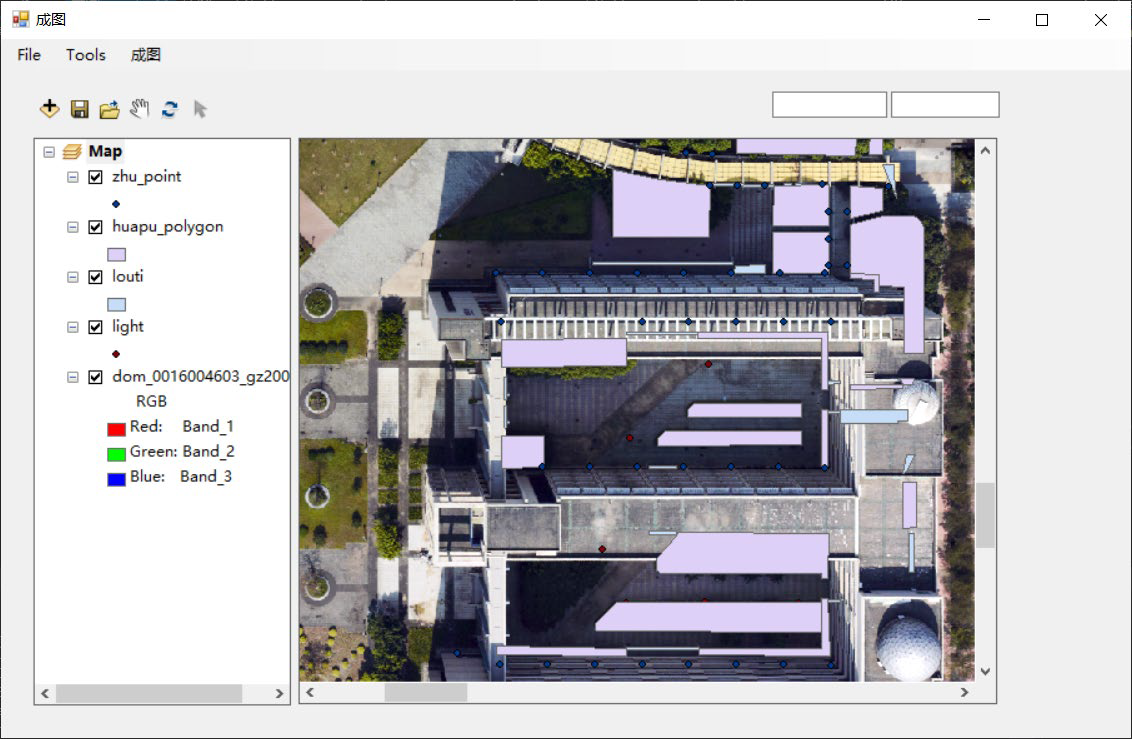Viewport: 1132px width, 739px height.
Task: Select the Pan hand tool
Action: [139, 109]
